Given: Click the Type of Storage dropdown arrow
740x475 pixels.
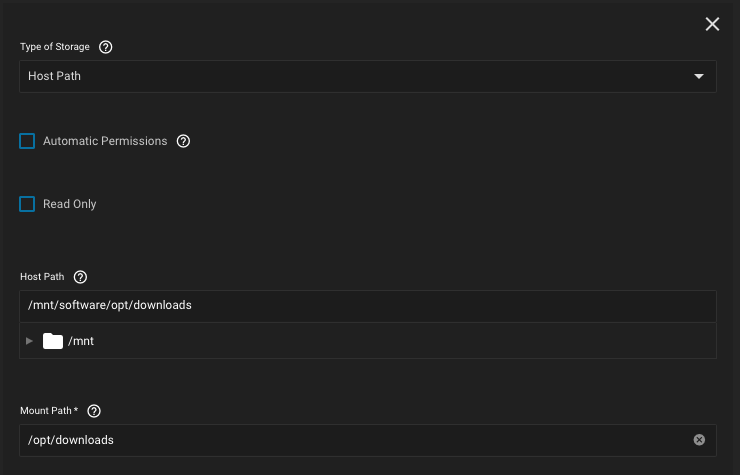Looking at the screenshot, I should pos(699,76).
